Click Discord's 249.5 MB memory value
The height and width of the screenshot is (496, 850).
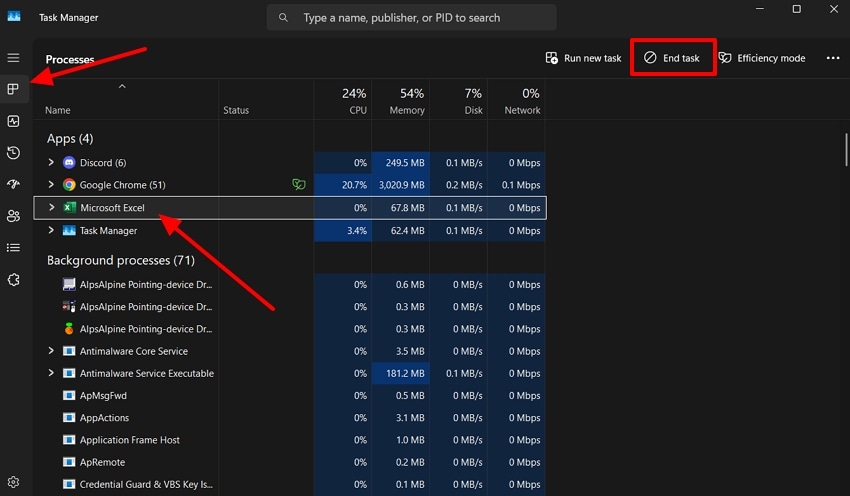405,163
